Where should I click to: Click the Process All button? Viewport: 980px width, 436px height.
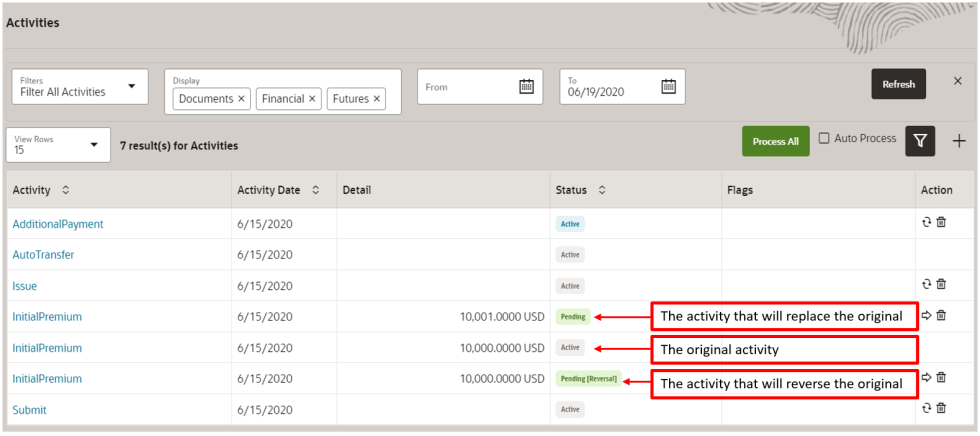tap(776, 141)
